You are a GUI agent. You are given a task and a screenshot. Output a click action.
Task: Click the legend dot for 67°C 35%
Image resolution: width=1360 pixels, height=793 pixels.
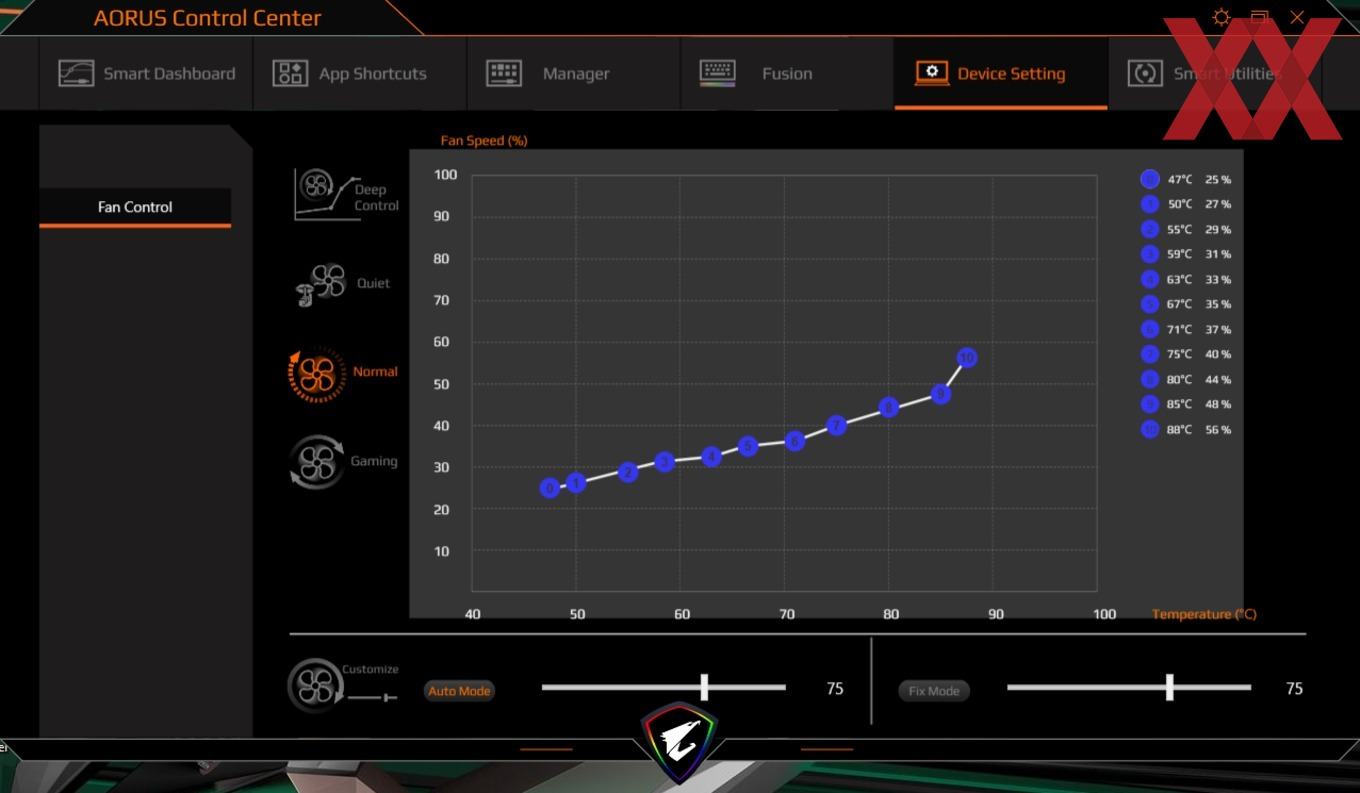click(x=1150, y=304)
